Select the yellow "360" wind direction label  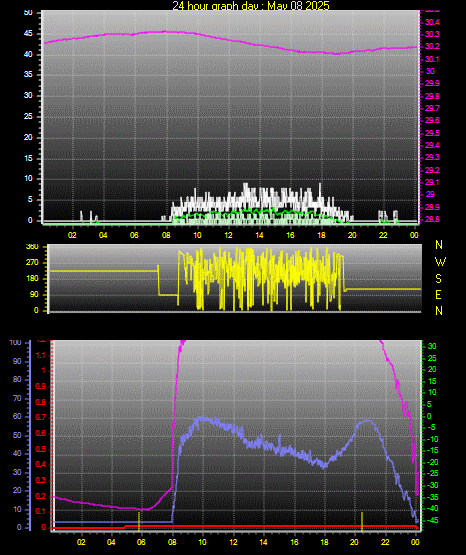pos(32,247)
